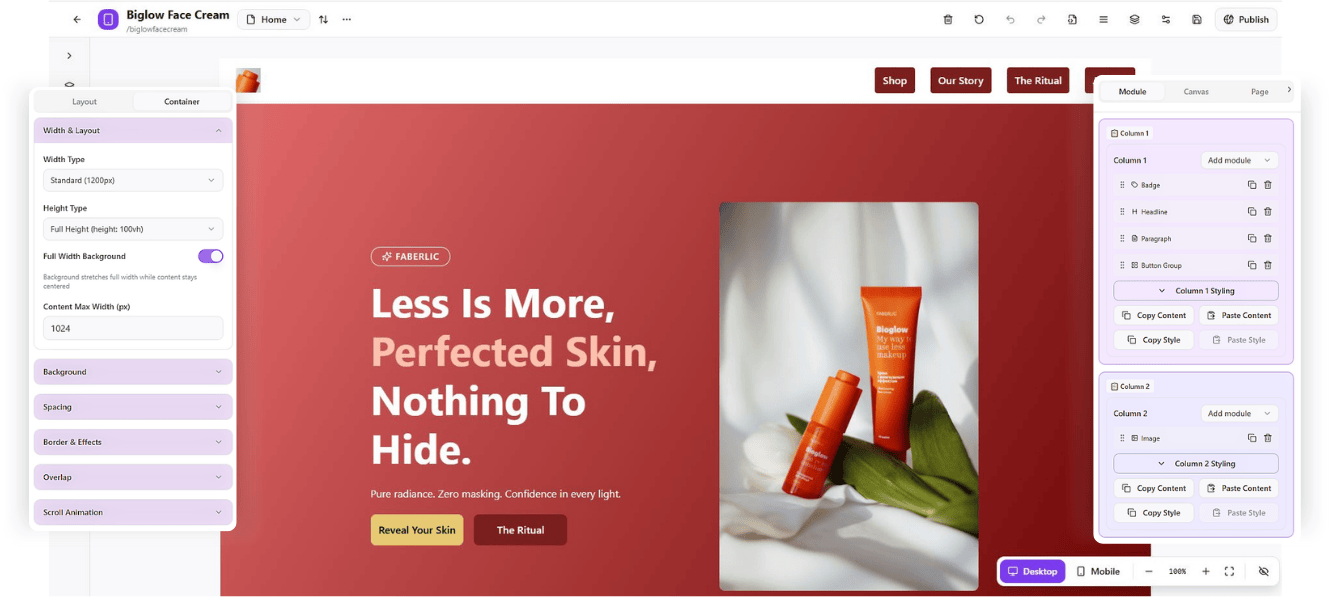This screenshot has height=597, width=1330.
Task: Duplicate the Badge module
Action: (x=1251, y=185)
